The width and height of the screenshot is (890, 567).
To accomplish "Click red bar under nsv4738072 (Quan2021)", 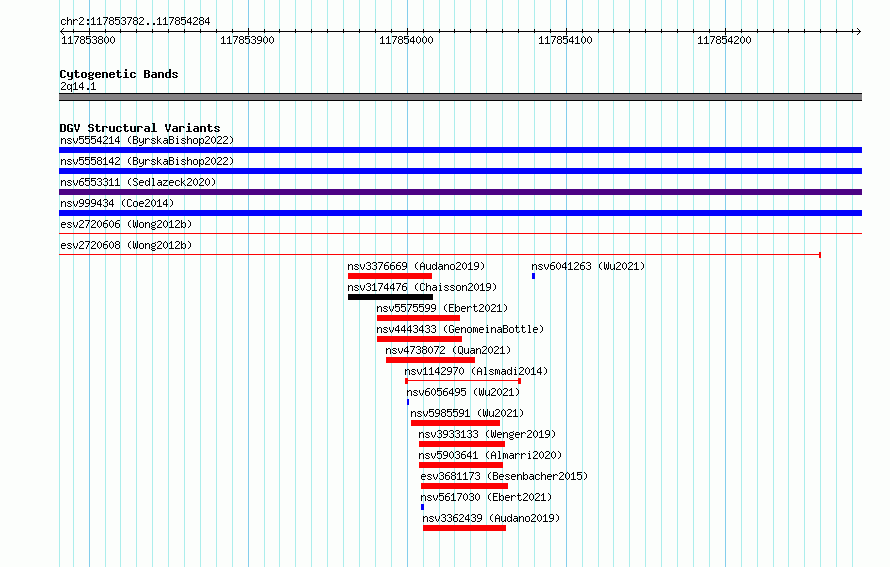I will point(430,360).
